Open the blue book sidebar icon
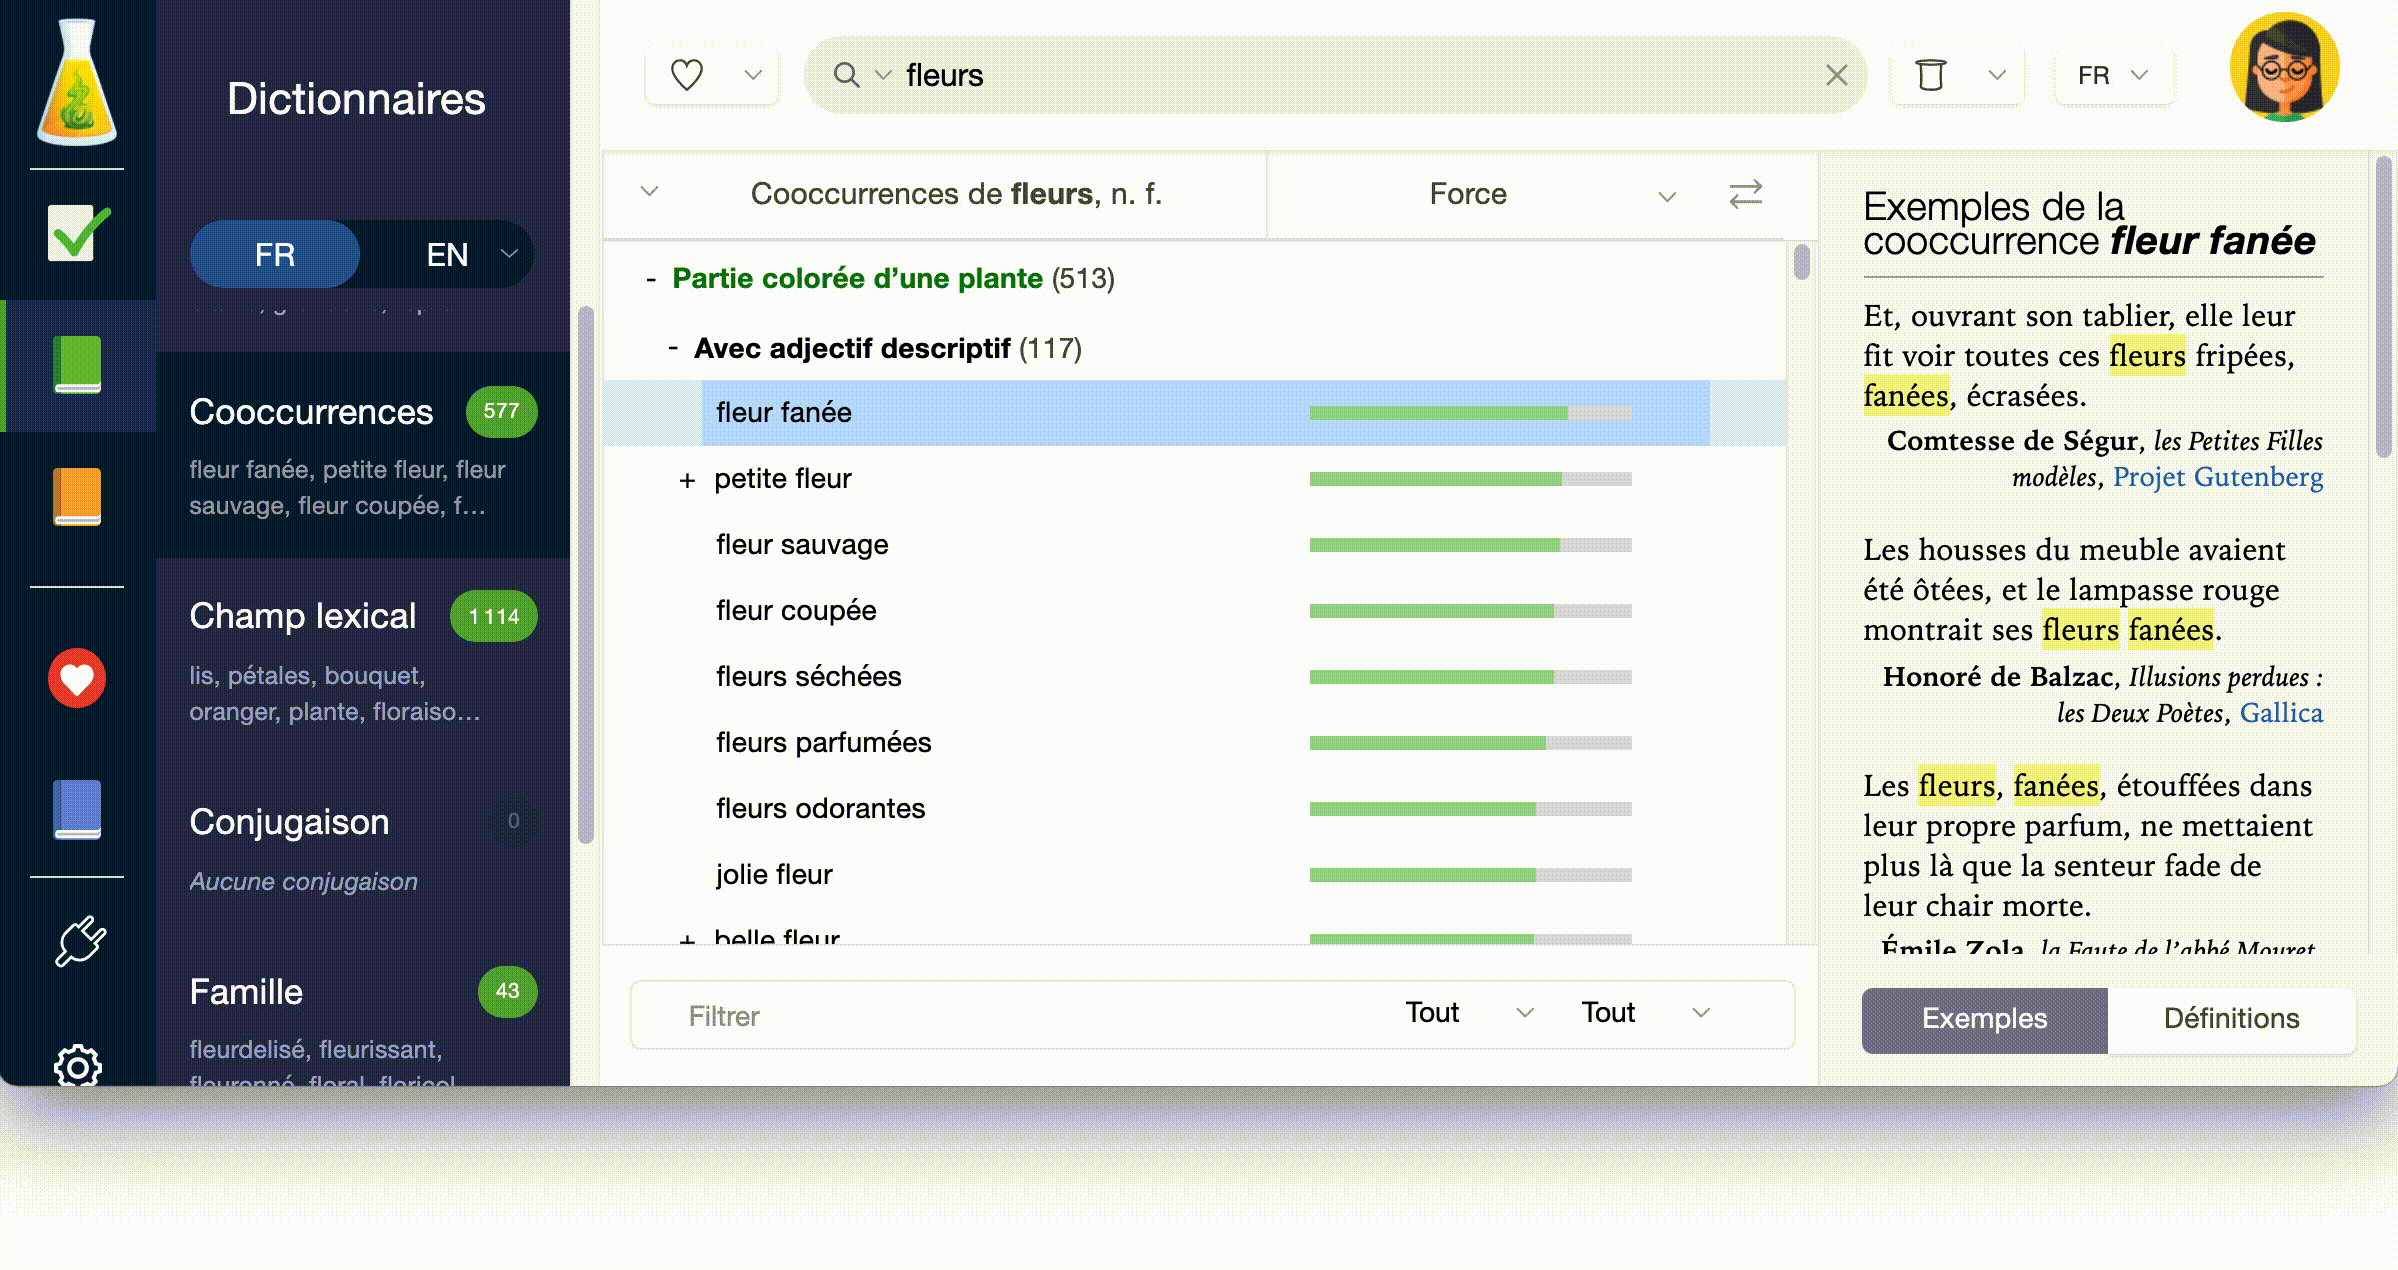 pos(78,809)
